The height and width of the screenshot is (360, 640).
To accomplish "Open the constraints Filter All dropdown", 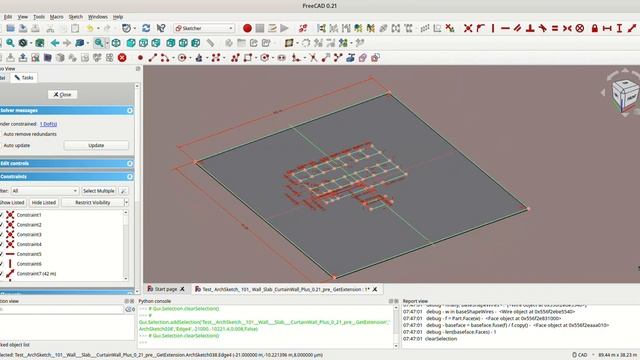I will point(44,191).
